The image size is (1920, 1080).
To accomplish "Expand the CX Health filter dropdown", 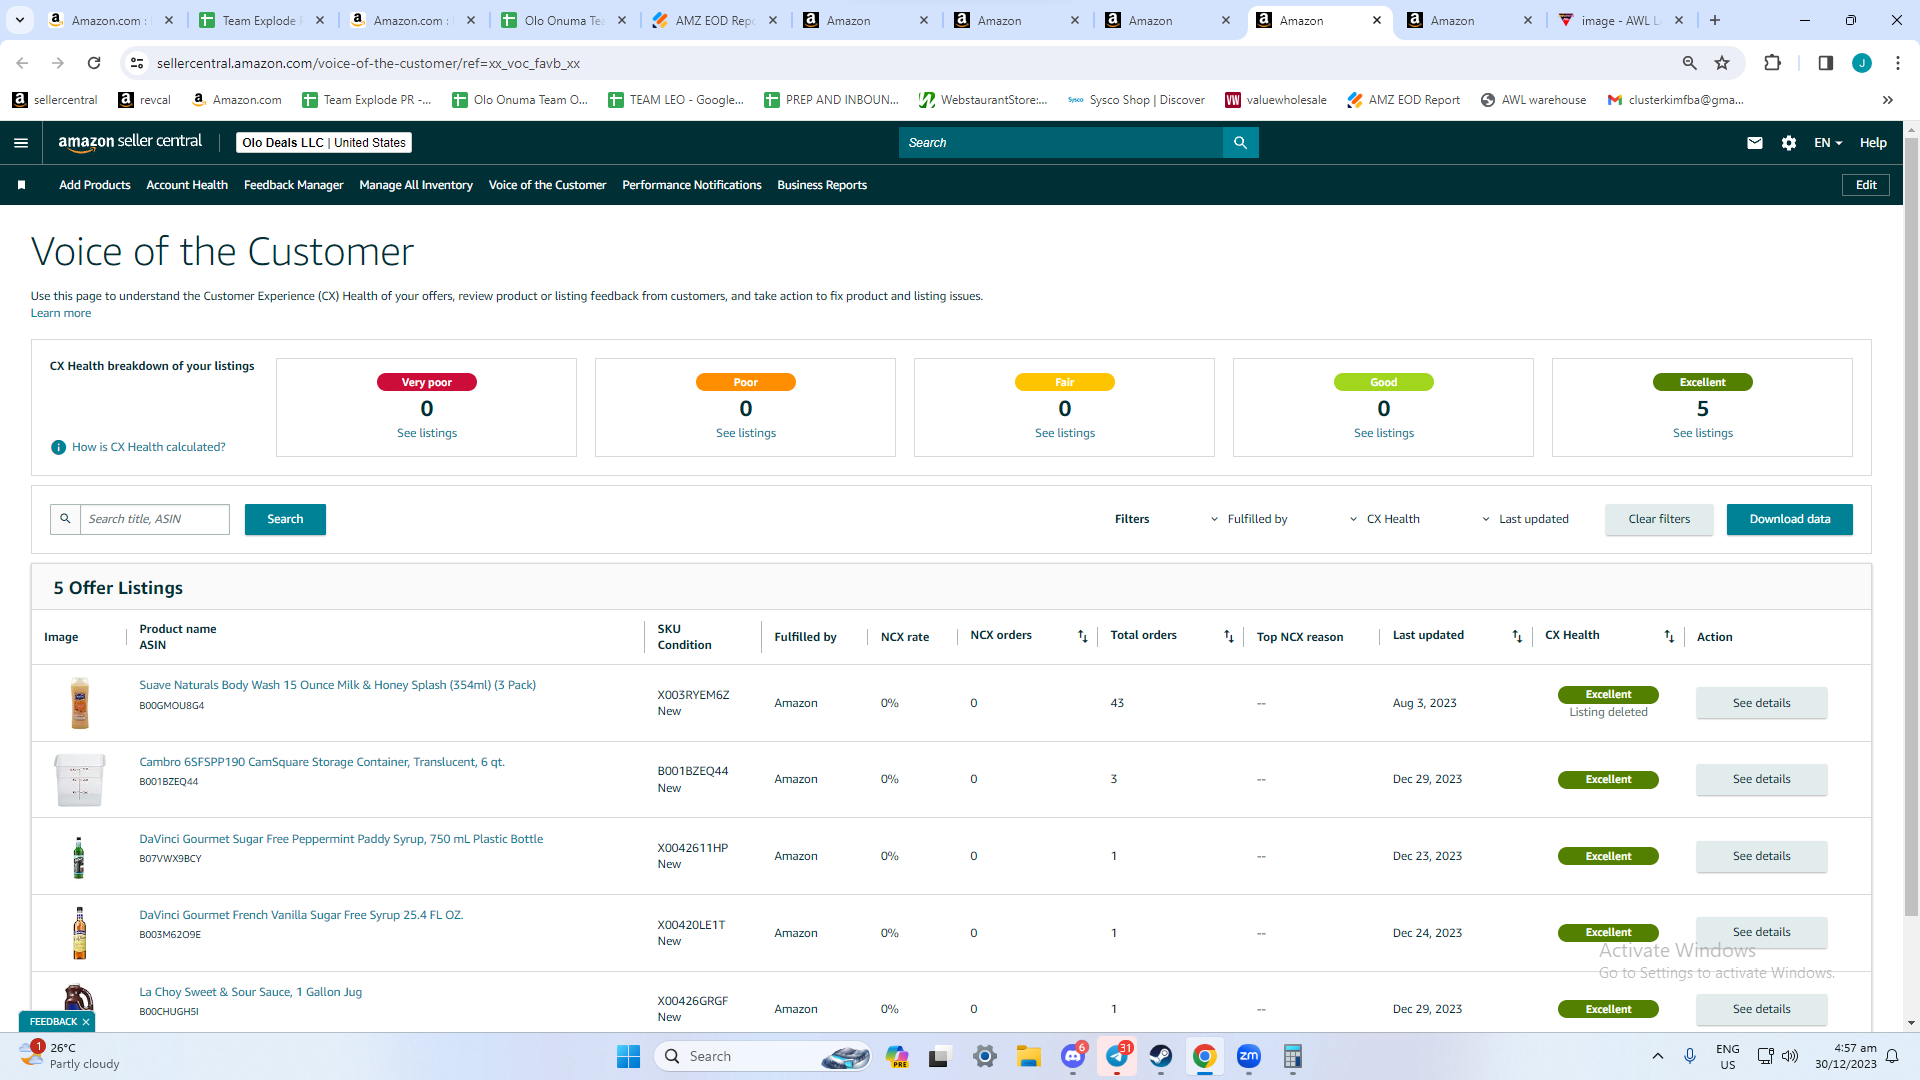I will (x=1385, y=519).
